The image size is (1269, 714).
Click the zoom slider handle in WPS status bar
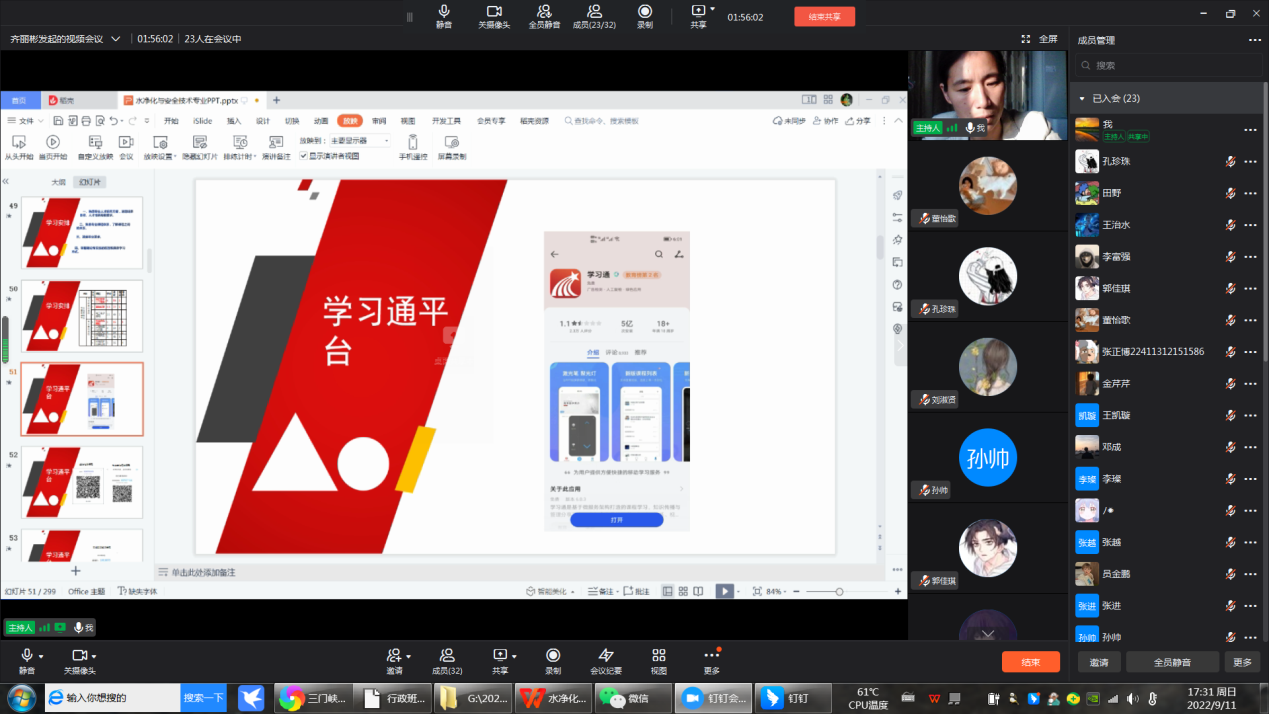(839, 592)
